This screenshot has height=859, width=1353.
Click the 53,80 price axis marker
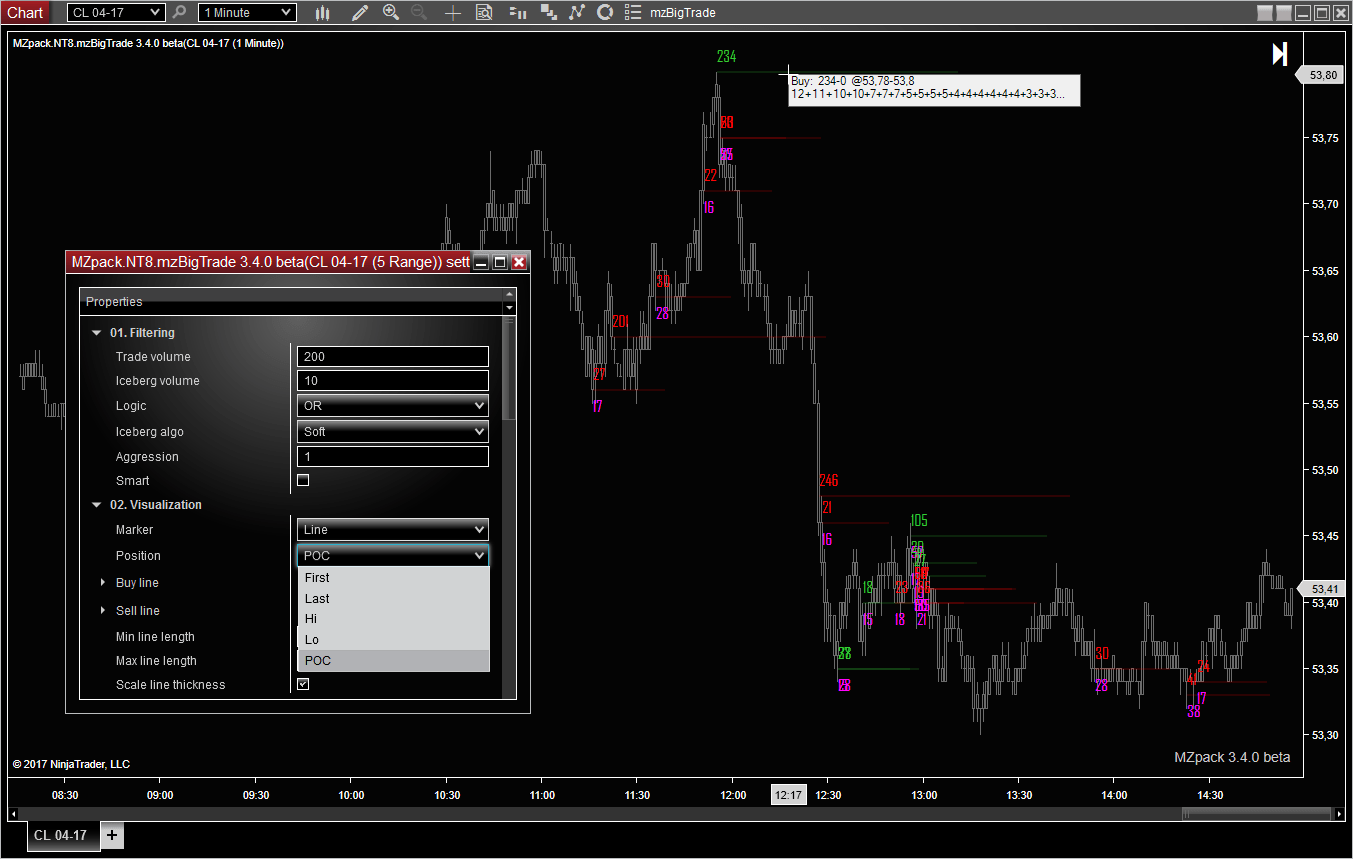pyautogui.click(x=1322, y=75)
